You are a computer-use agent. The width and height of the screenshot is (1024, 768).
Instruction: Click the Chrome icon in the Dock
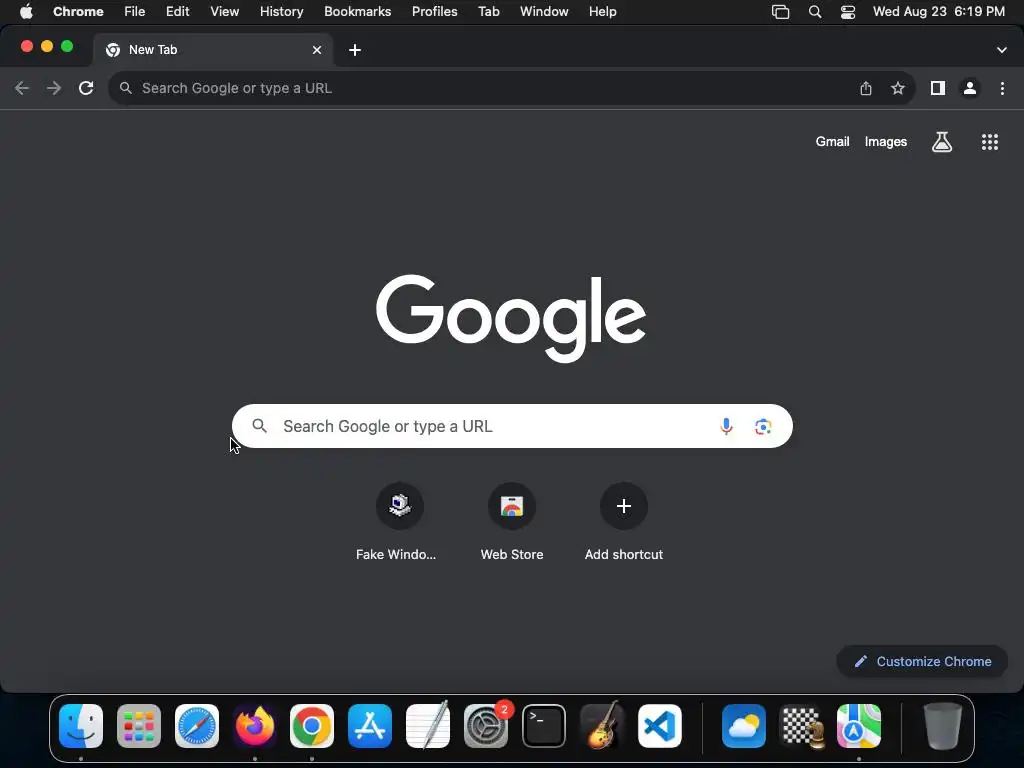coord(312,726)
